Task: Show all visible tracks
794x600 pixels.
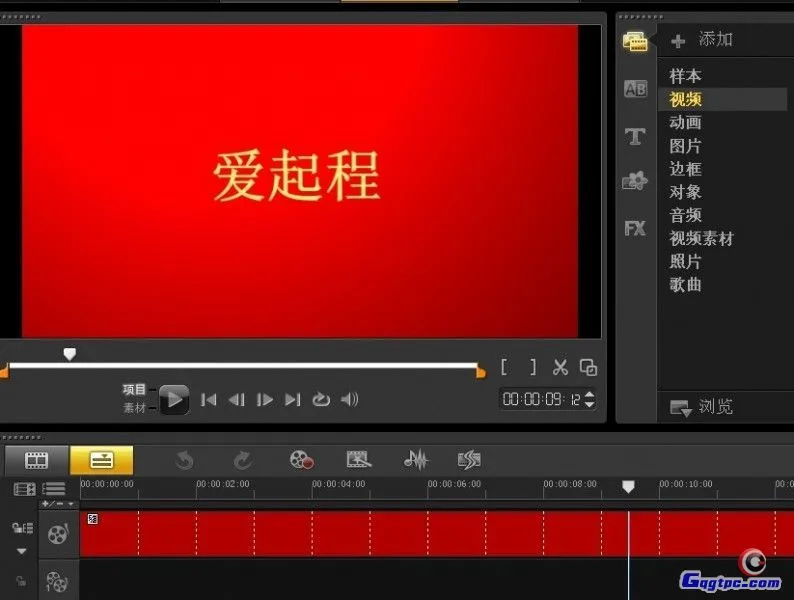Action: [x=24, y=489]
